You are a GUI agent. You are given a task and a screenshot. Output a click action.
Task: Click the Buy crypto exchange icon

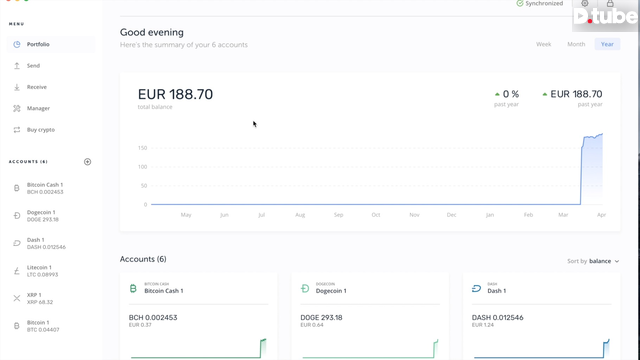[x=17, y=130]
